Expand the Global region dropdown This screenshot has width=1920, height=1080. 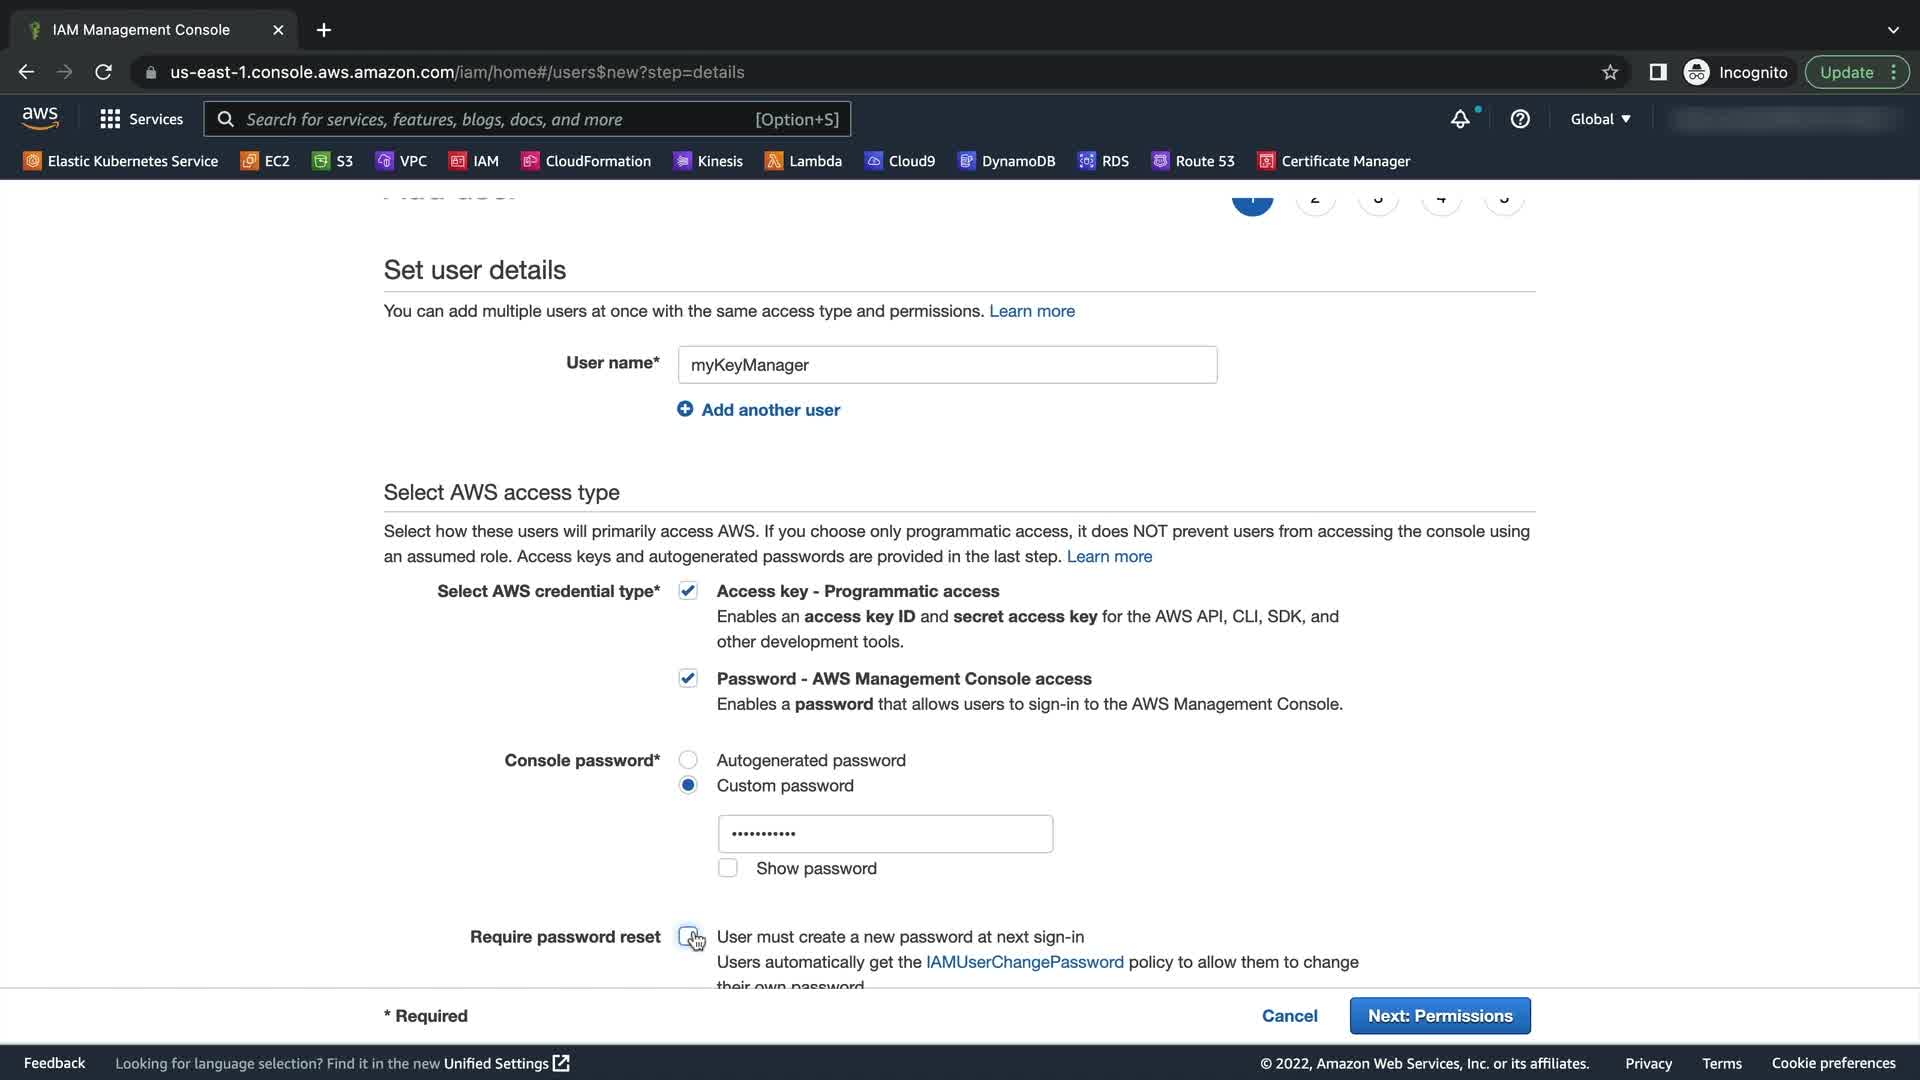coord(1600,119)
